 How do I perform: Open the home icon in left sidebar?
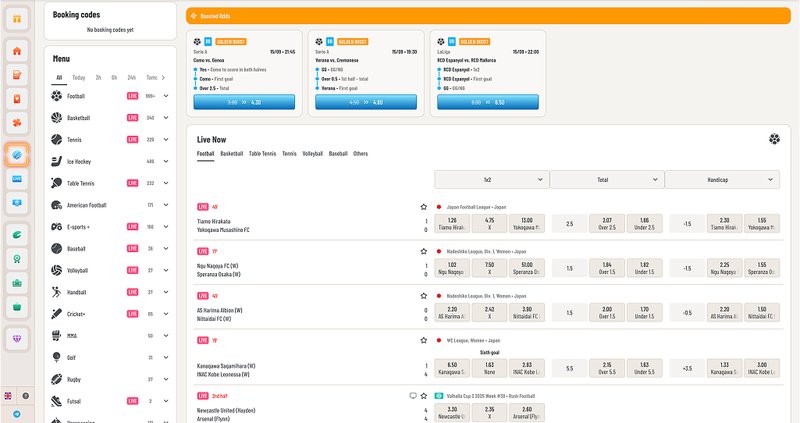(17, 51)
